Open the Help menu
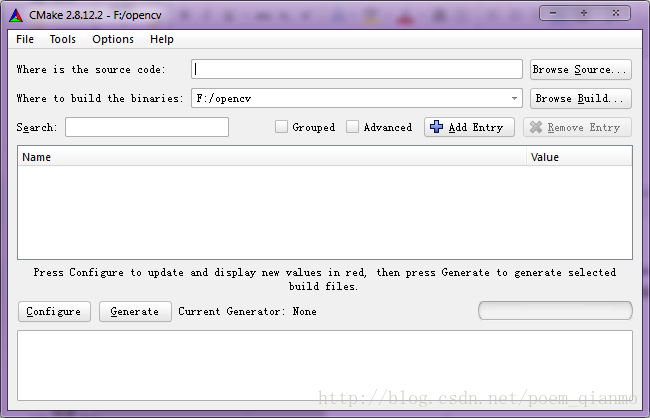 click(x=162, y=39)
